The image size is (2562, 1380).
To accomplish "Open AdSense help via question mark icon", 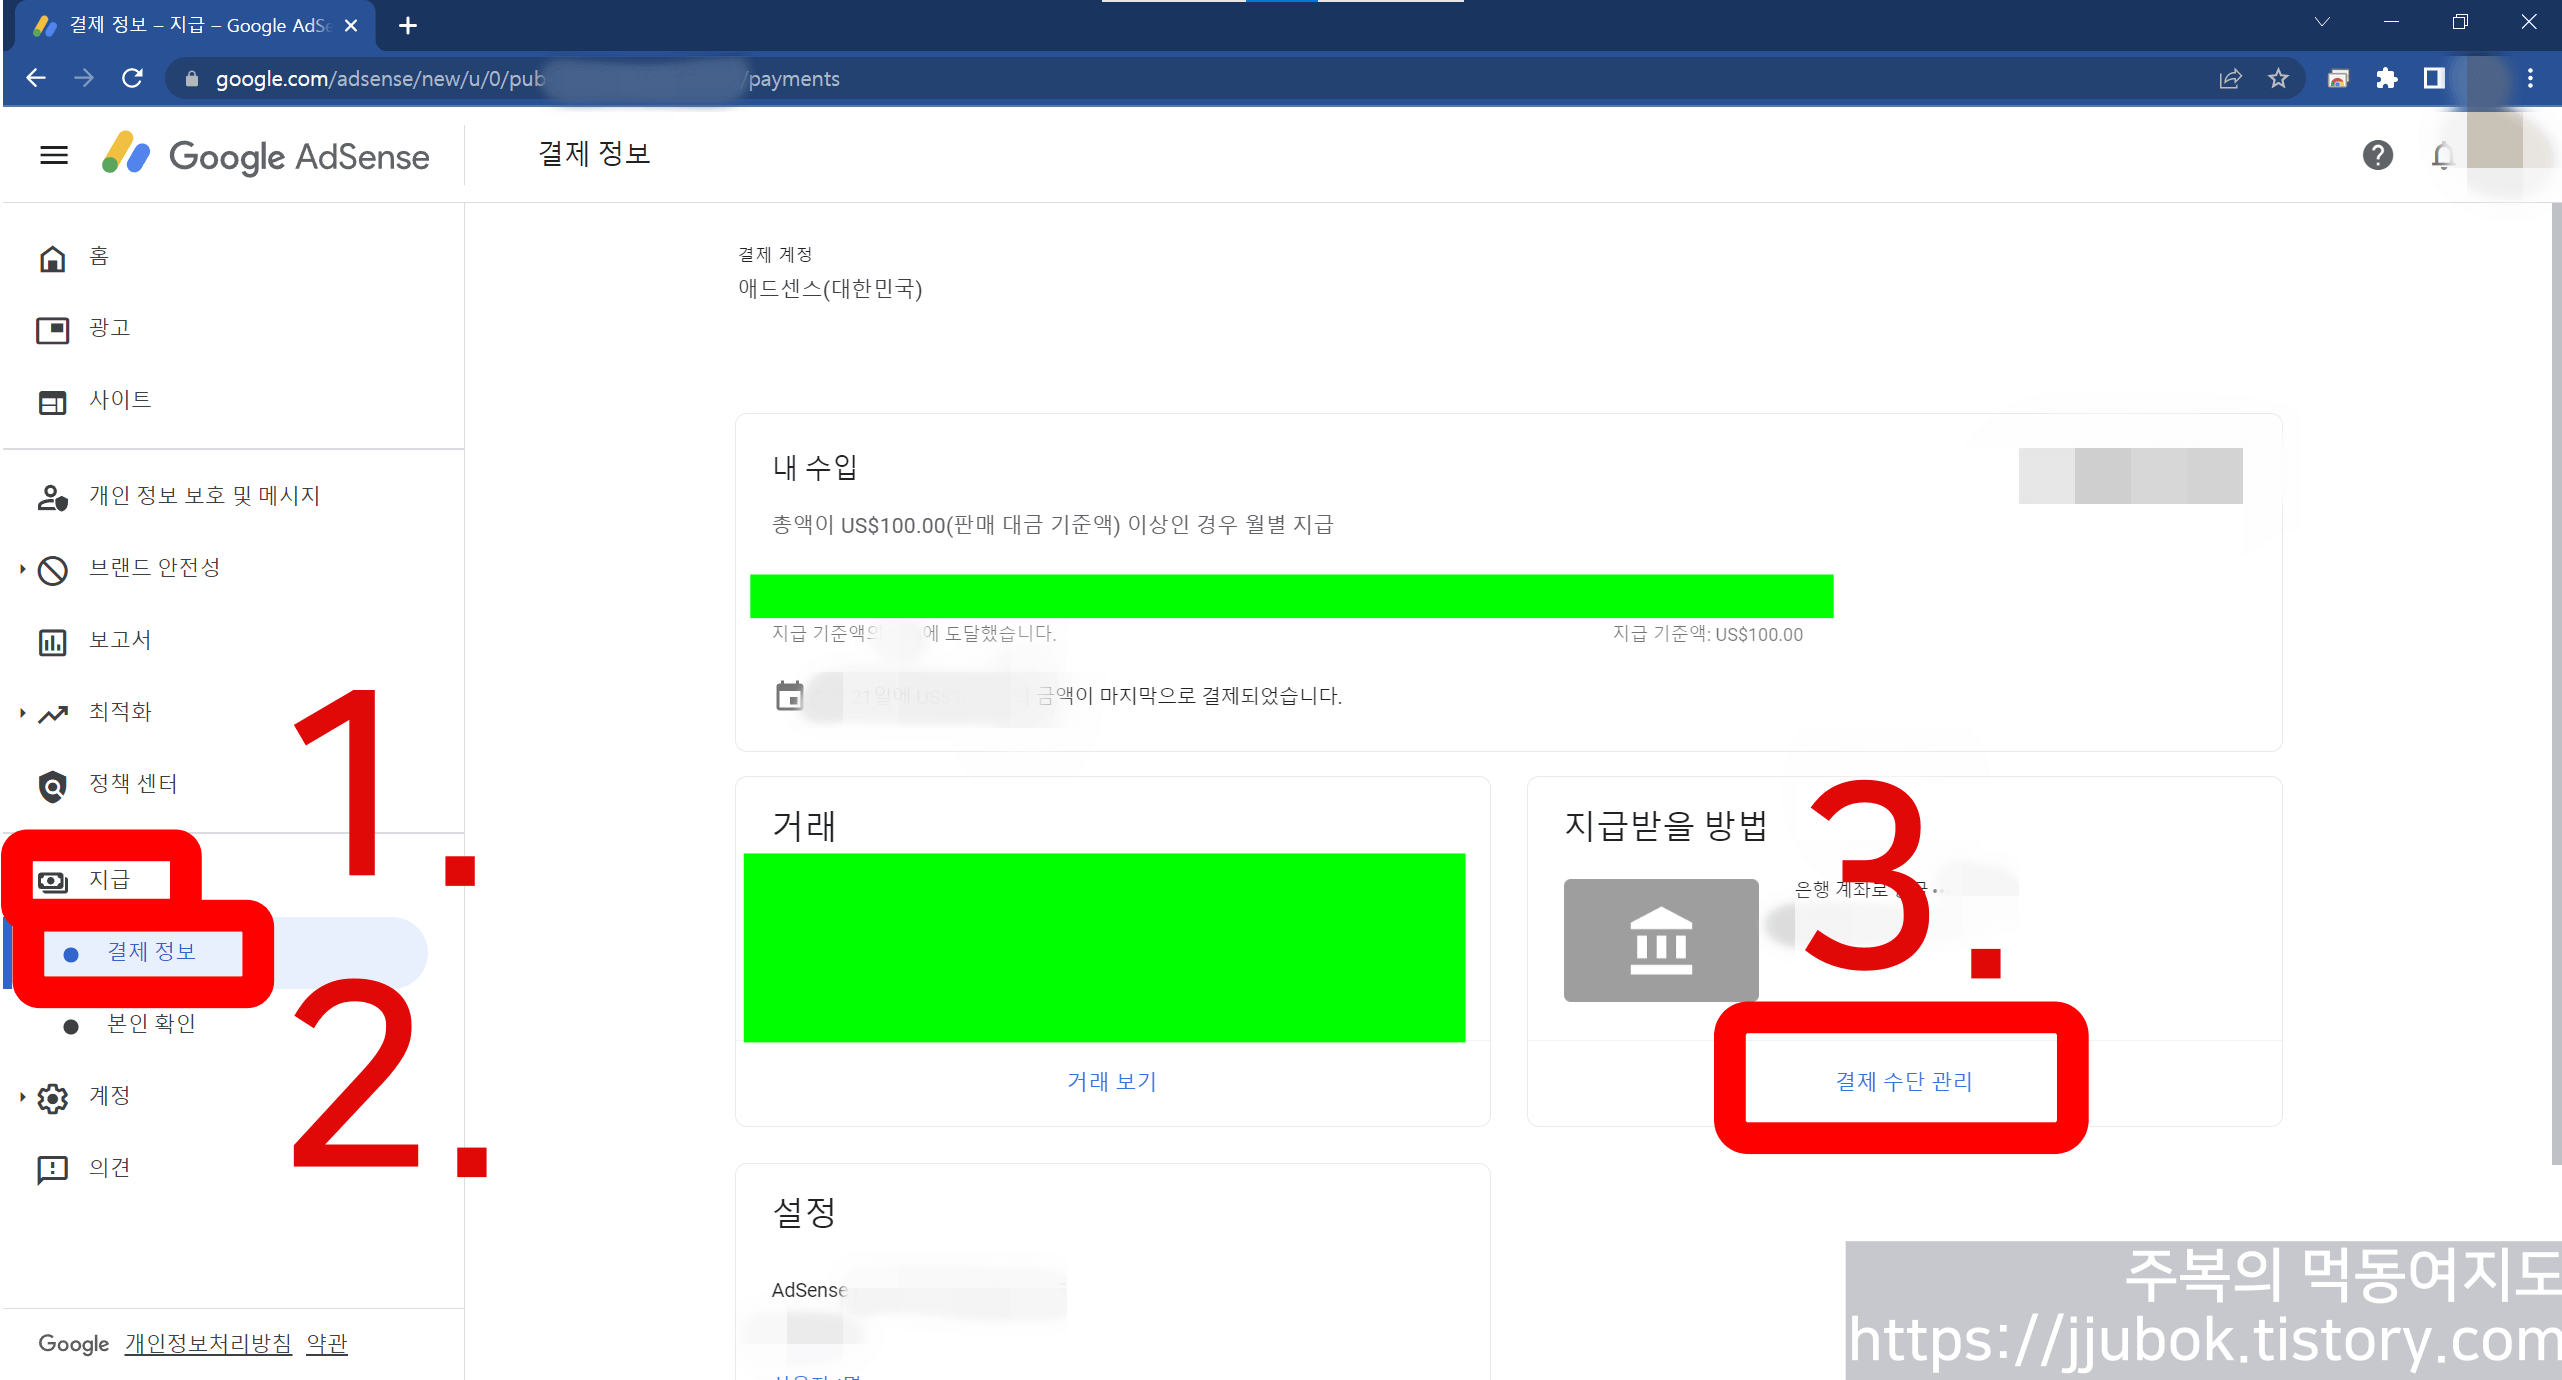I will click(x=2378, y=155).
